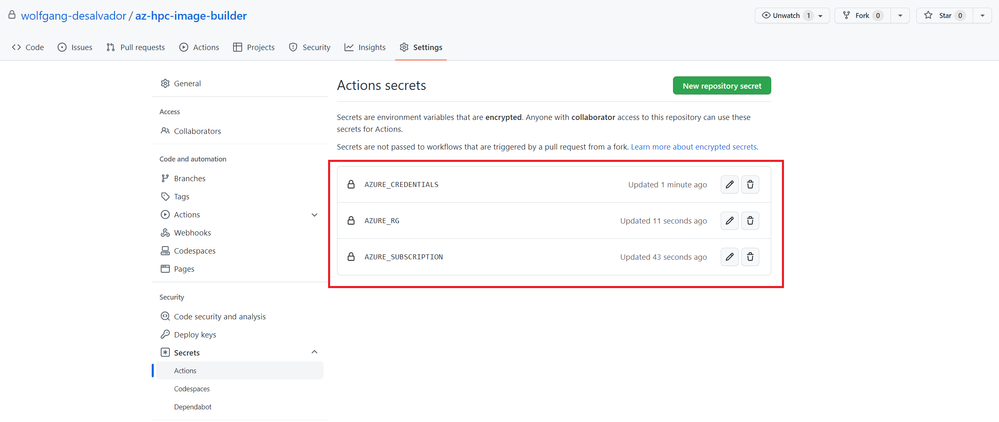Click the private repo lock icon by owner name
999x422 pixels.
click(x=12, y=15)
